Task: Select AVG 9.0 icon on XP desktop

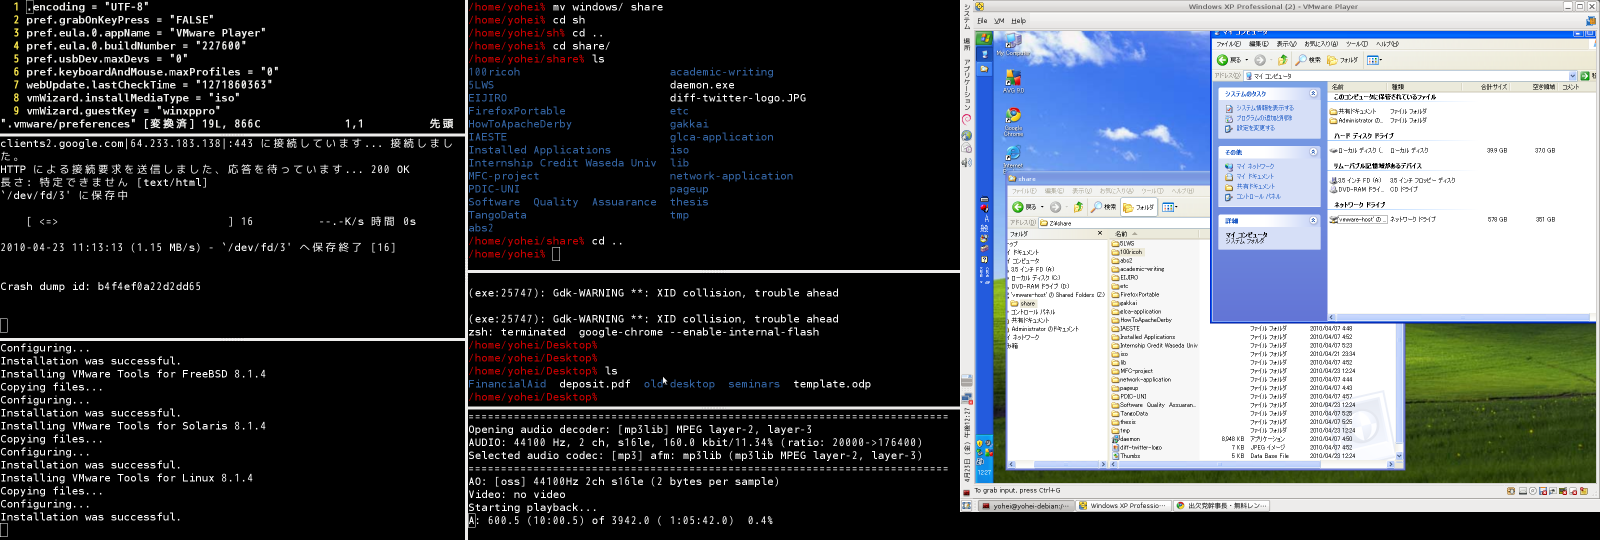Action: point(1013,81)
